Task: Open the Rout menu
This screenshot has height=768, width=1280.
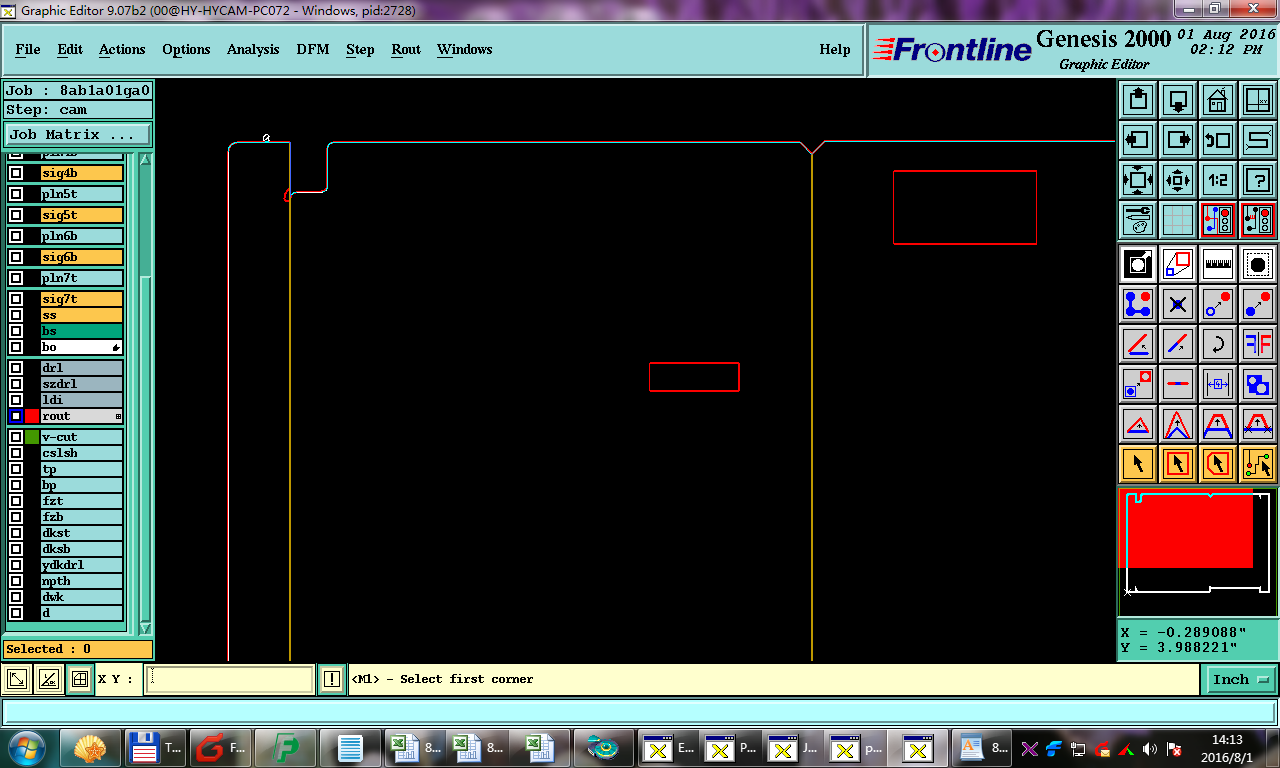Action: 406,49
